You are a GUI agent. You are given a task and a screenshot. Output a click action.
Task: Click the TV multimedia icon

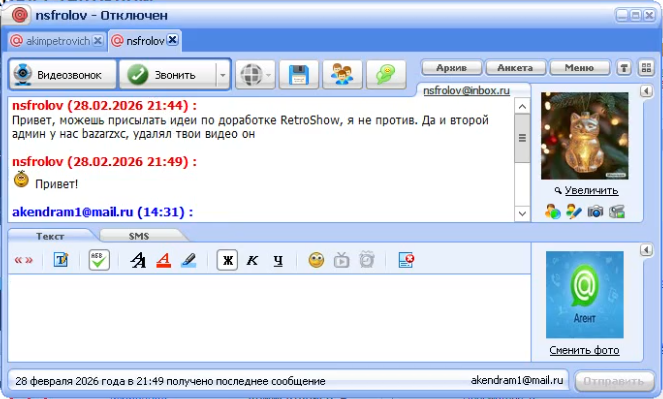pyautogui.click(x=342, y=260)
